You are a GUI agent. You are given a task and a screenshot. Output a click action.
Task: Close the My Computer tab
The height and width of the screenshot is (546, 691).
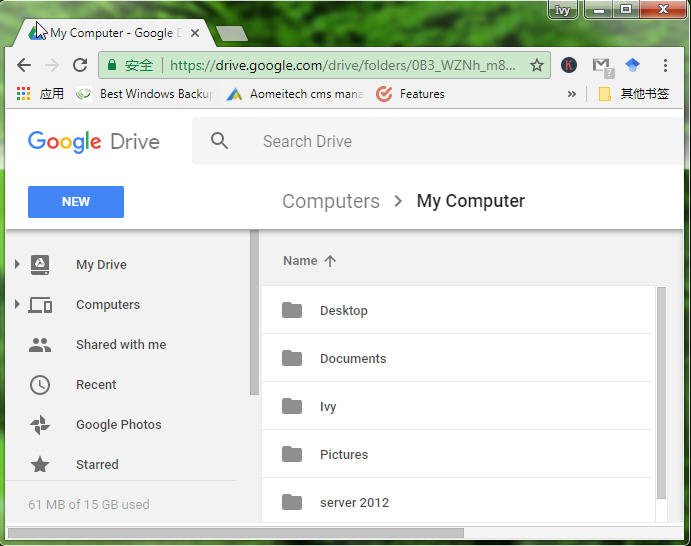click(195, 33)
